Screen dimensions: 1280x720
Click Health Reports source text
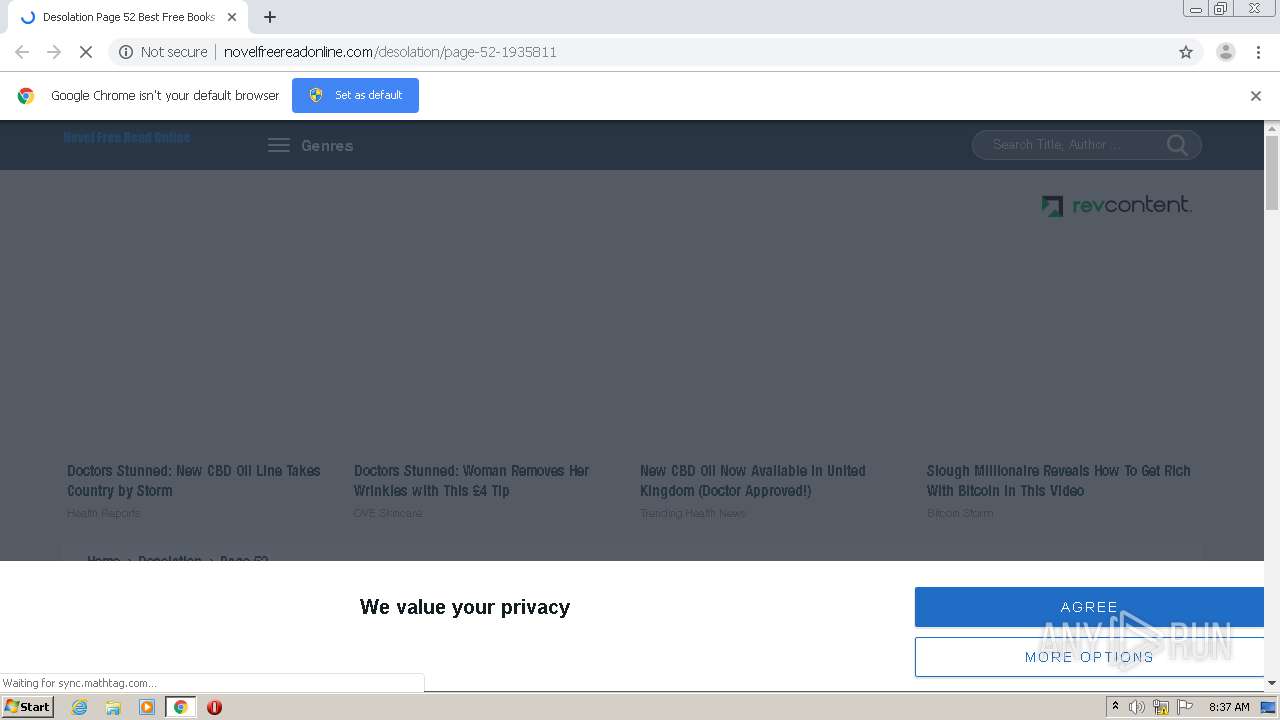[x=104, y=513]
